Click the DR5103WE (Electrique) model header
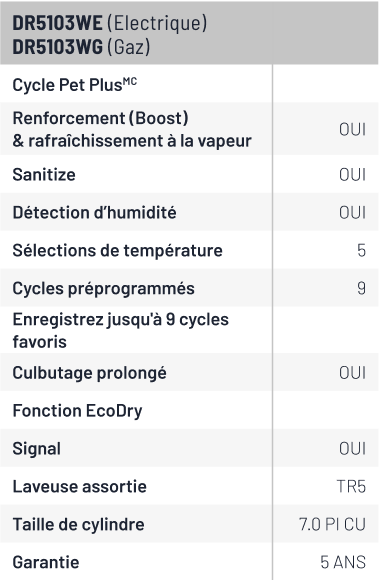The image size is (379, 580). pyautogui.click(x=110, y=23)
